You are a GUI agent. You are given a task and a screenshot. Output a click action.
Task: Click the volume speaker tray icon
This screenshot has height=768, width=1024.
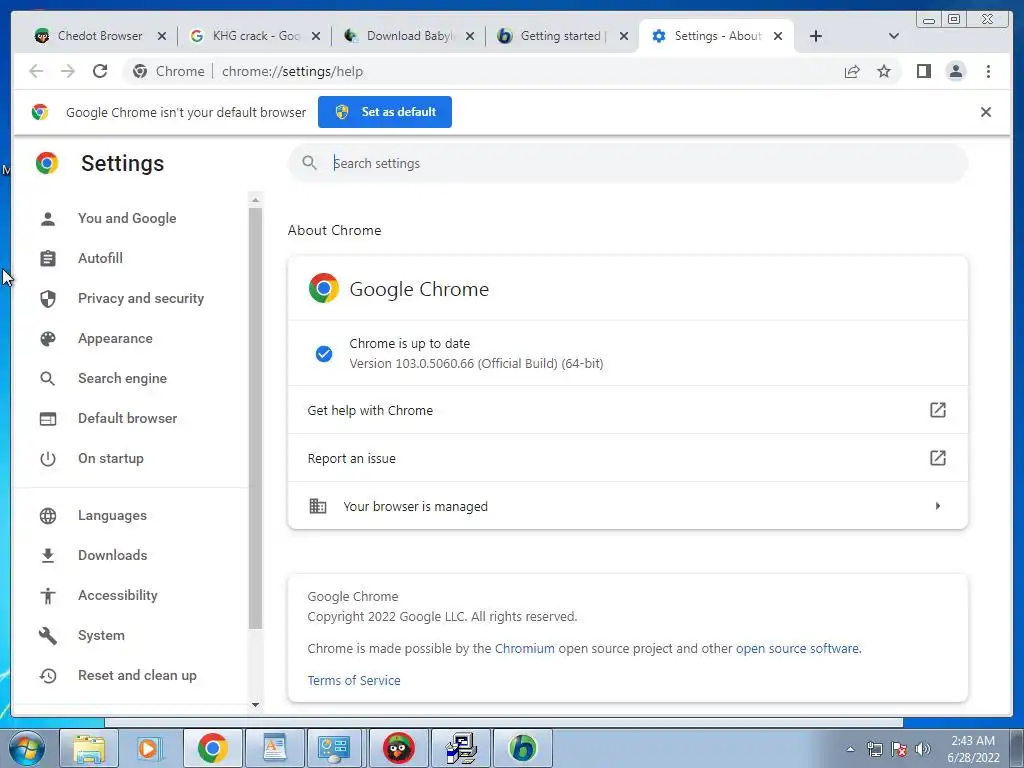coord(923,749)
